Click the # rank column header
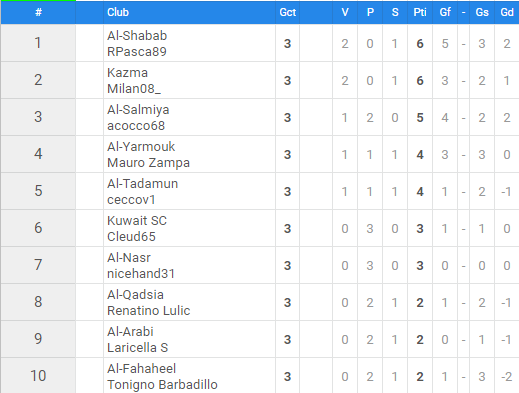The height and width of the screenshot is (393, 519). click(x=38, y=12)
